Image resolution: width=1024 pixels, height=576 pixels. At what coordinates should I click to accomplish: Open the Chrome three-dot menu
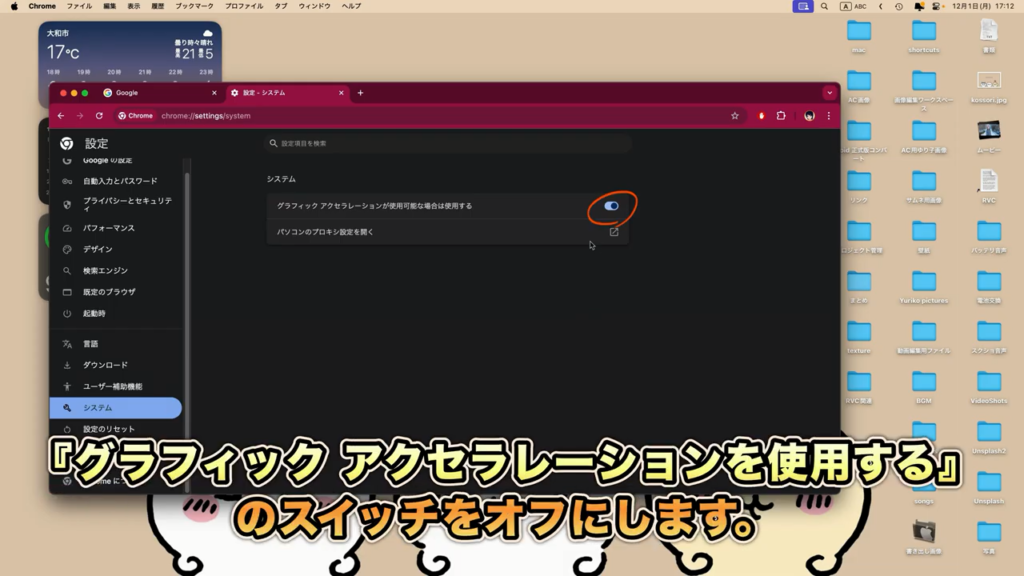click(x=828, y=116)
